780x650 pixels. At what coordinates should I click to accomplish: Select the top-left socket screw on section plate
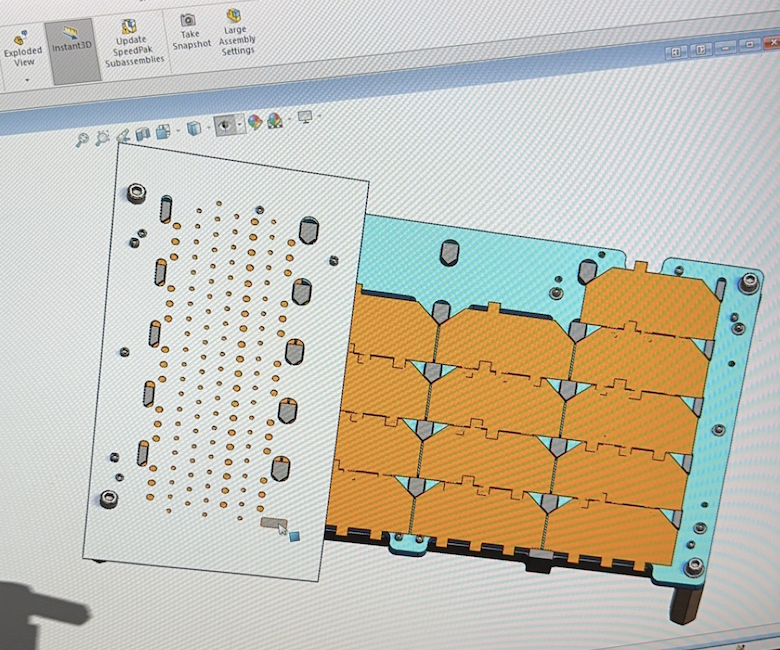click(x=136, y=192)
